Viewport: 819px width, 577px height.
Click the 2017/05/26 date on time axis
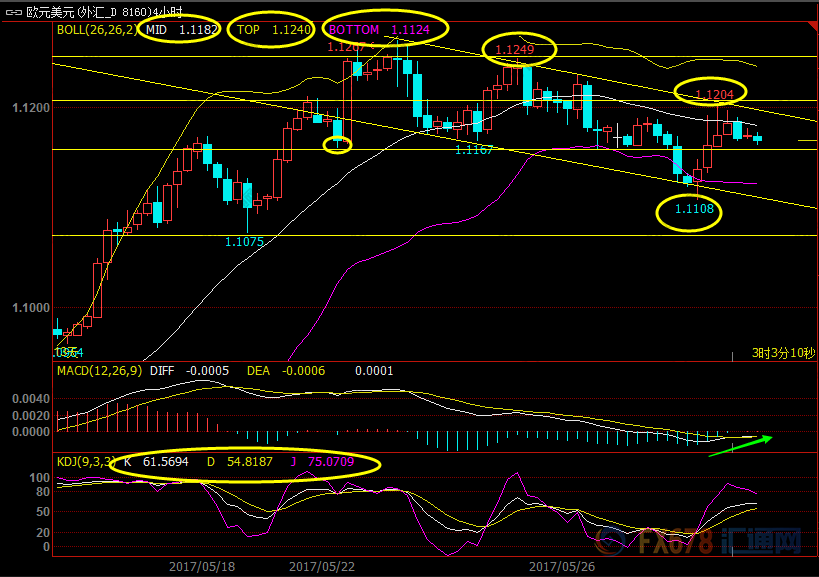[x=562, y=565]
